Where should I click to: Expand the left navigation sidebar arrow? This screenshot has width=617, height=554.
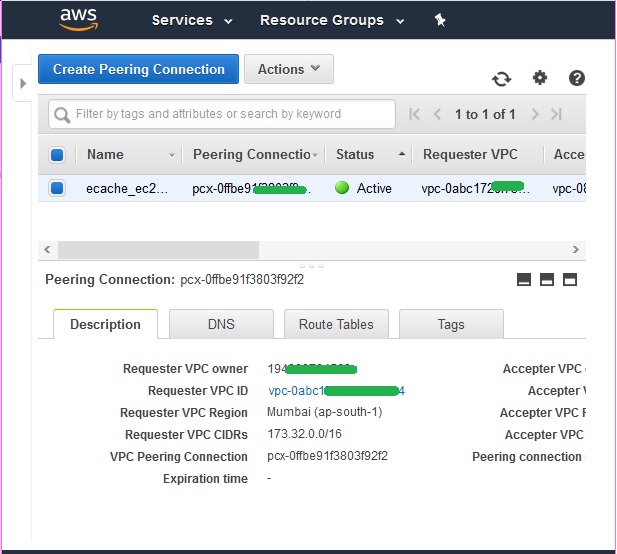(x=23, y=83)
